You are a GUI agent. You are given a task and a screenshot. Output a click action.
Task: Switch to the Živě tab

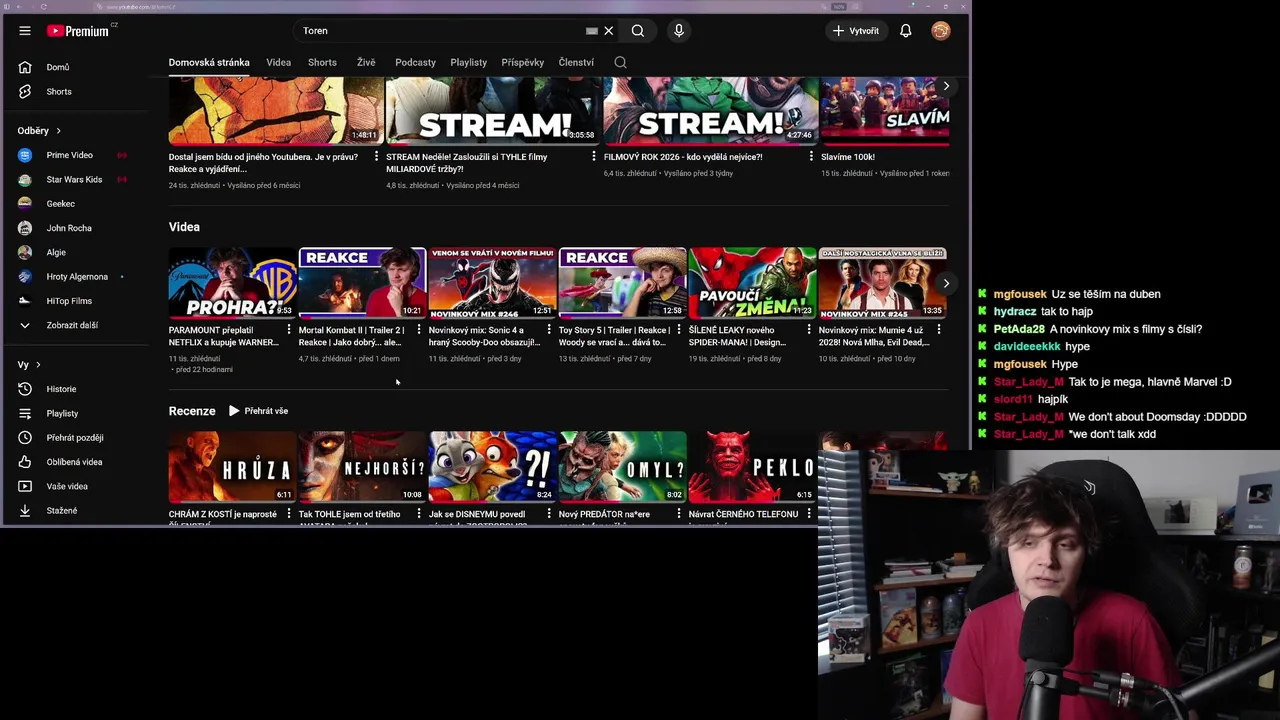point(366,62)
